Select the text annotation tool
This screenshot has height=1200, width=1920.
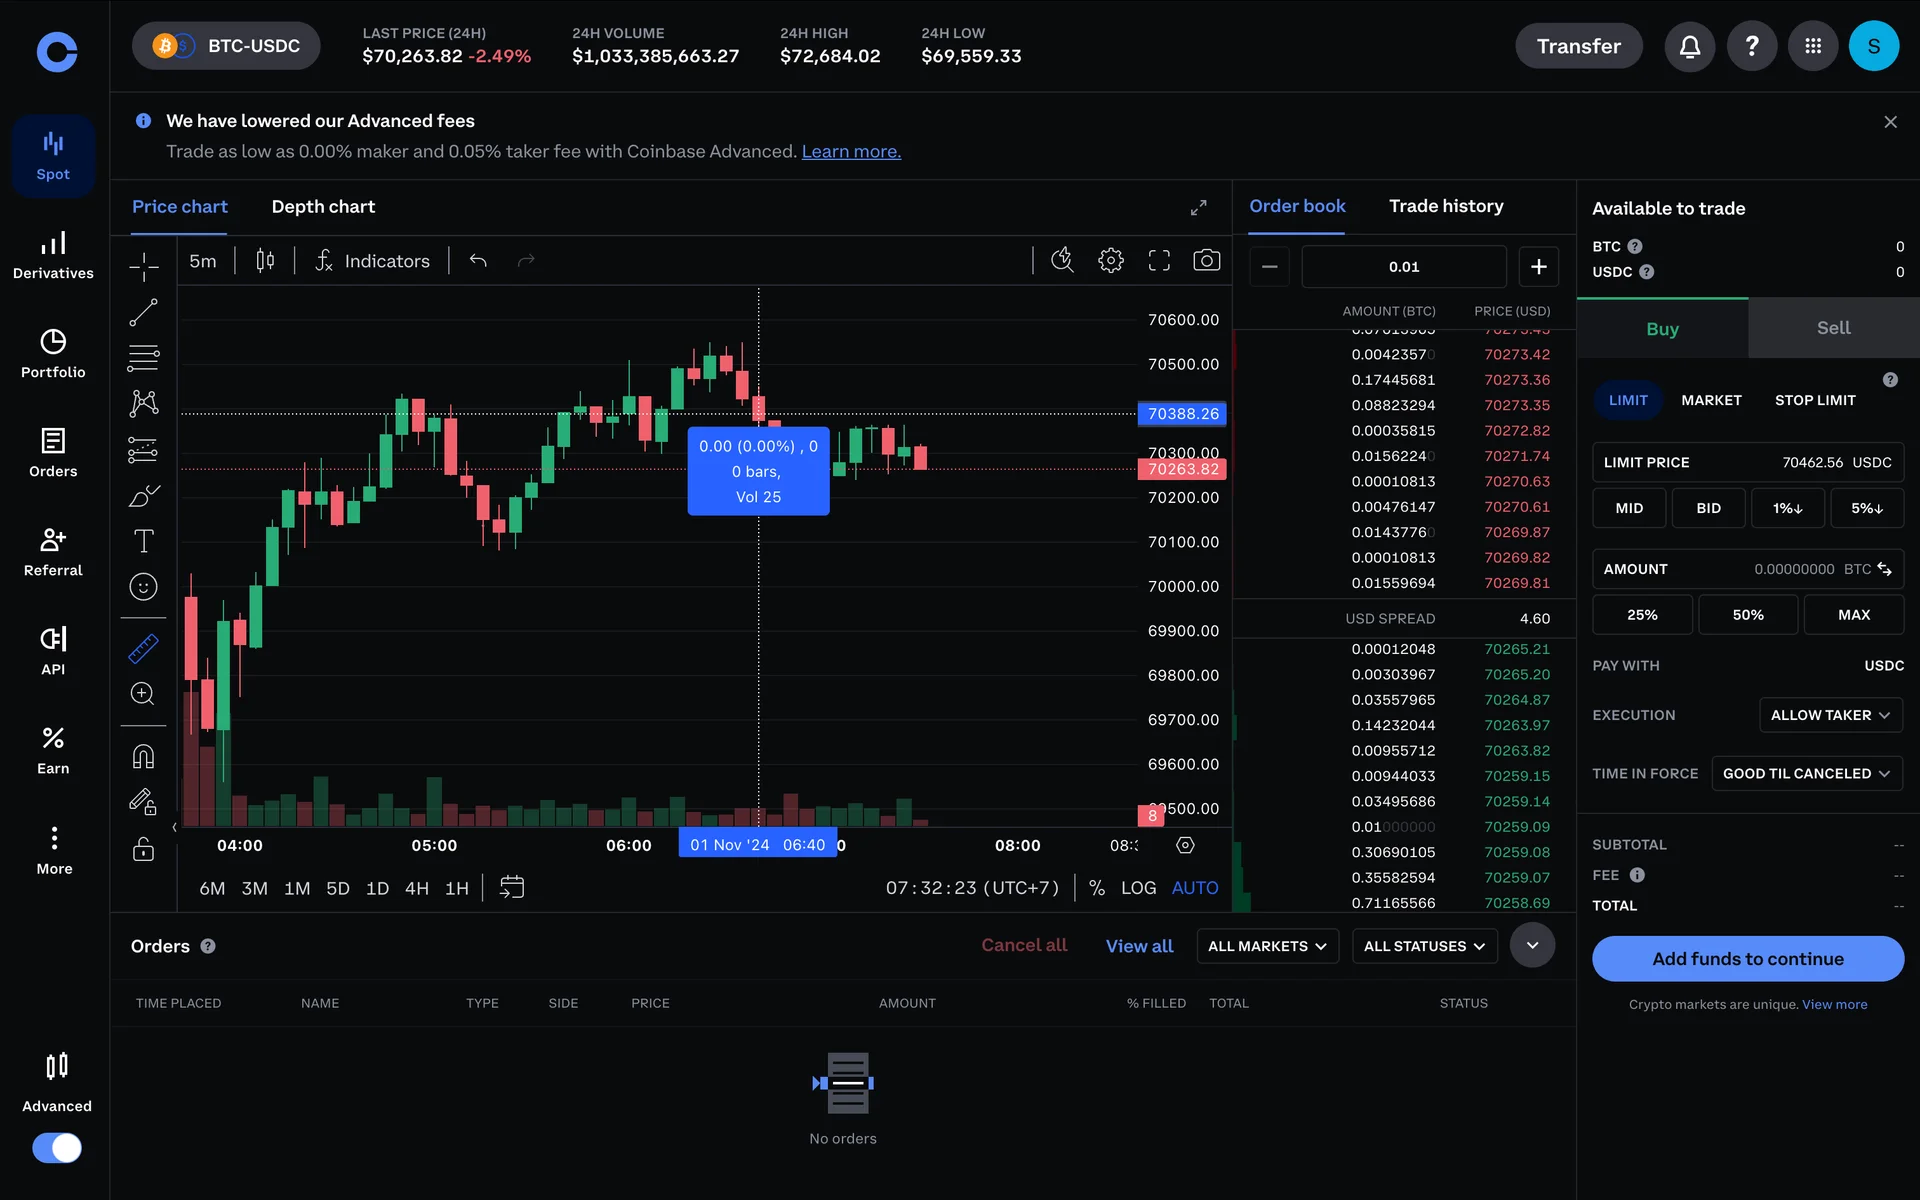point(143,541)
